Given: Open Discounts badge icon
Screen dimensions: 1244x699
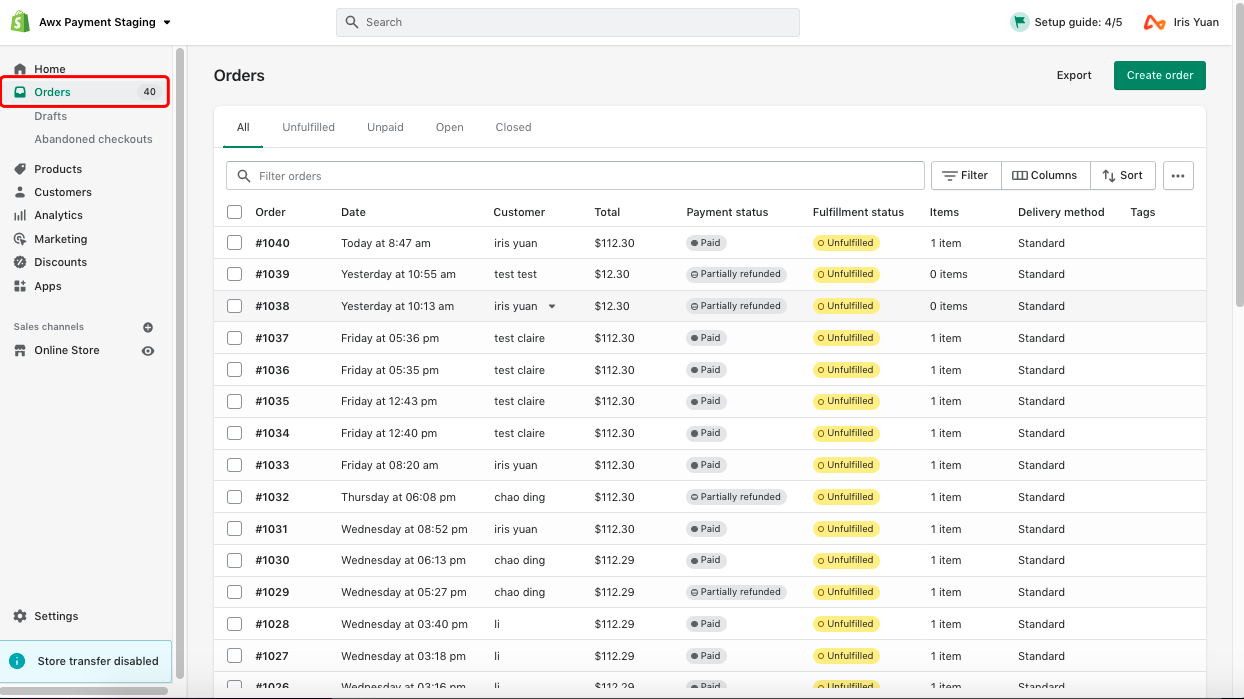Looking at the screenshot, I should coord(20,262).
